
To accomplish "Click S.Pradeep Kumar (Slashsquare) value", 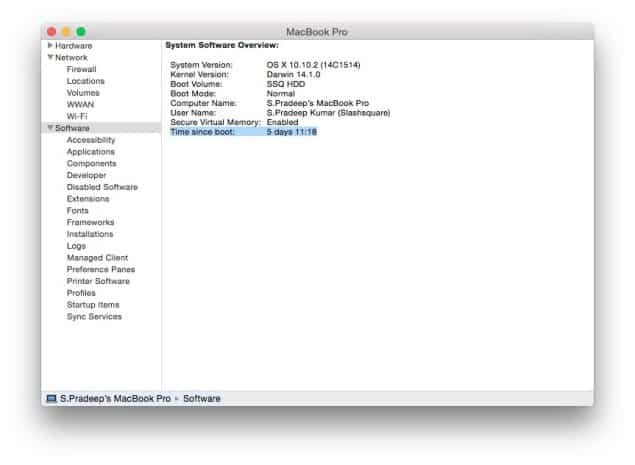I will [328, 113].
